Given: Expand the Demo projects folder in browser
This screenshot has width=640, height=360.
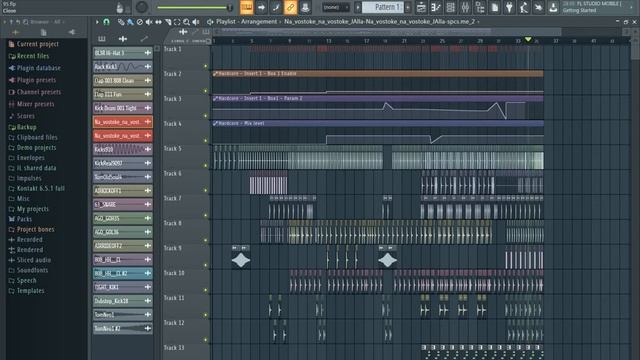Looking at the screenshot, I should [x=32, y=148].
